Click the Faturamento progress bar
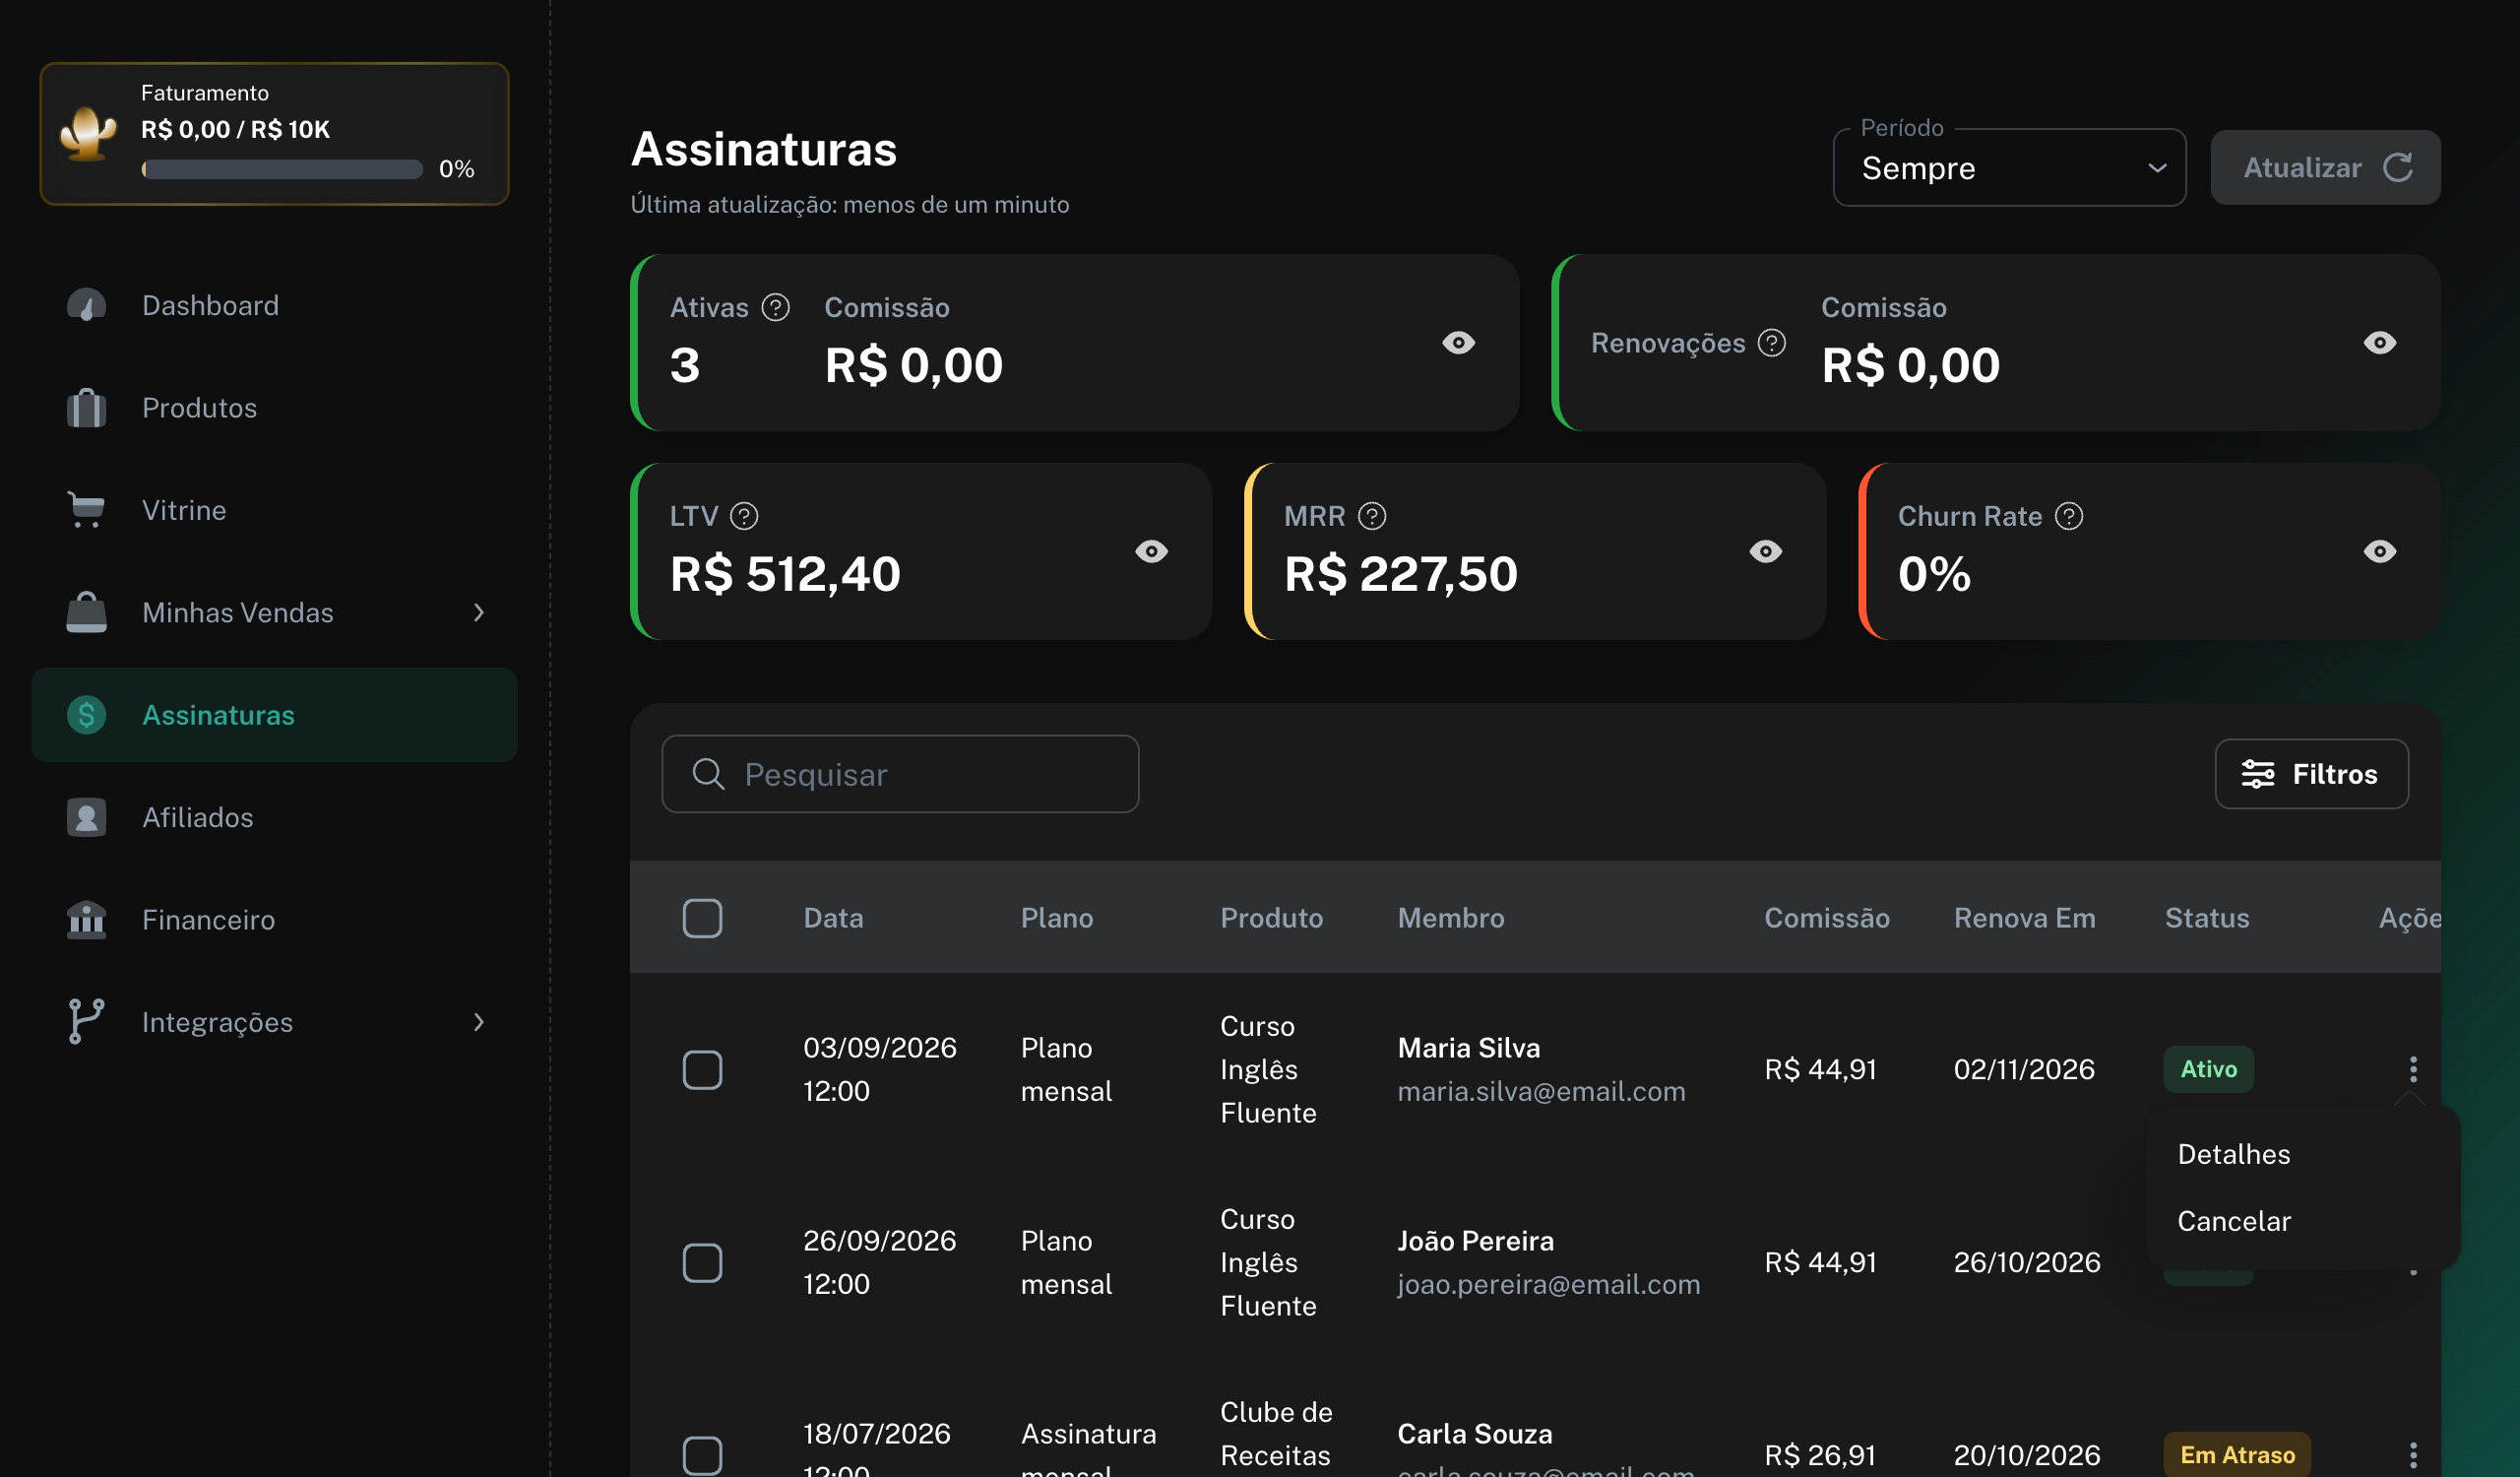The image size is (2520, 1477). (282, 169)
